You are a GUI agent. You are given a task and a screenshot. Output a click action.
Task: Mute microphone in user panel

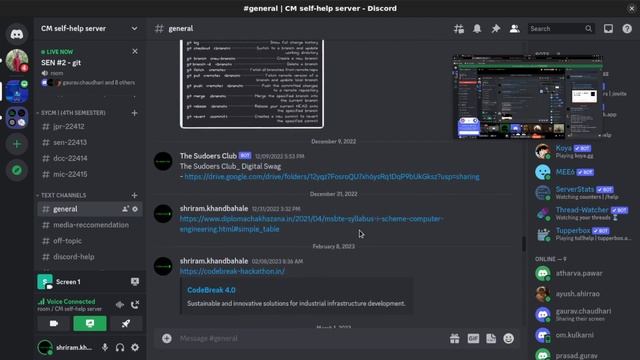coord(105,347)
